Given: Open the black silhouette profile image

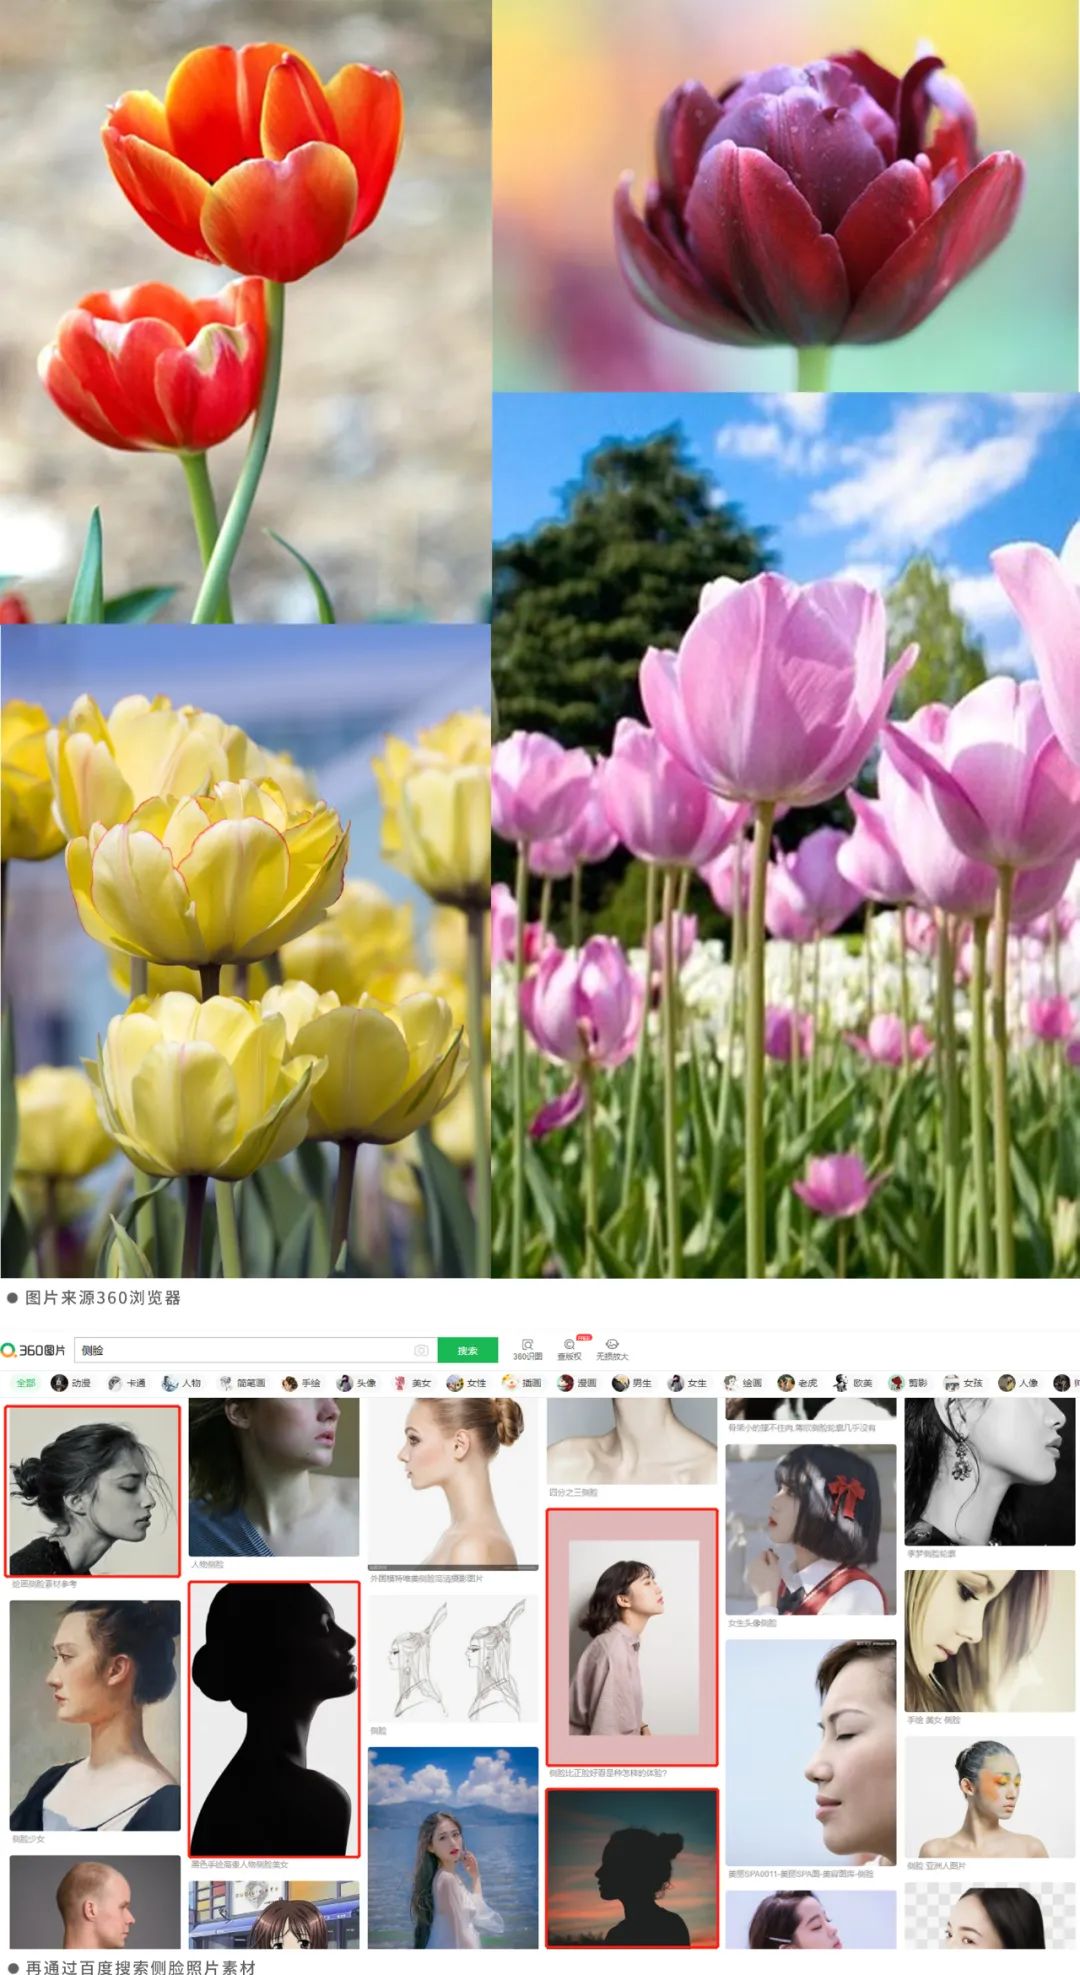Looking at the screenshot, I should 274,1718.
